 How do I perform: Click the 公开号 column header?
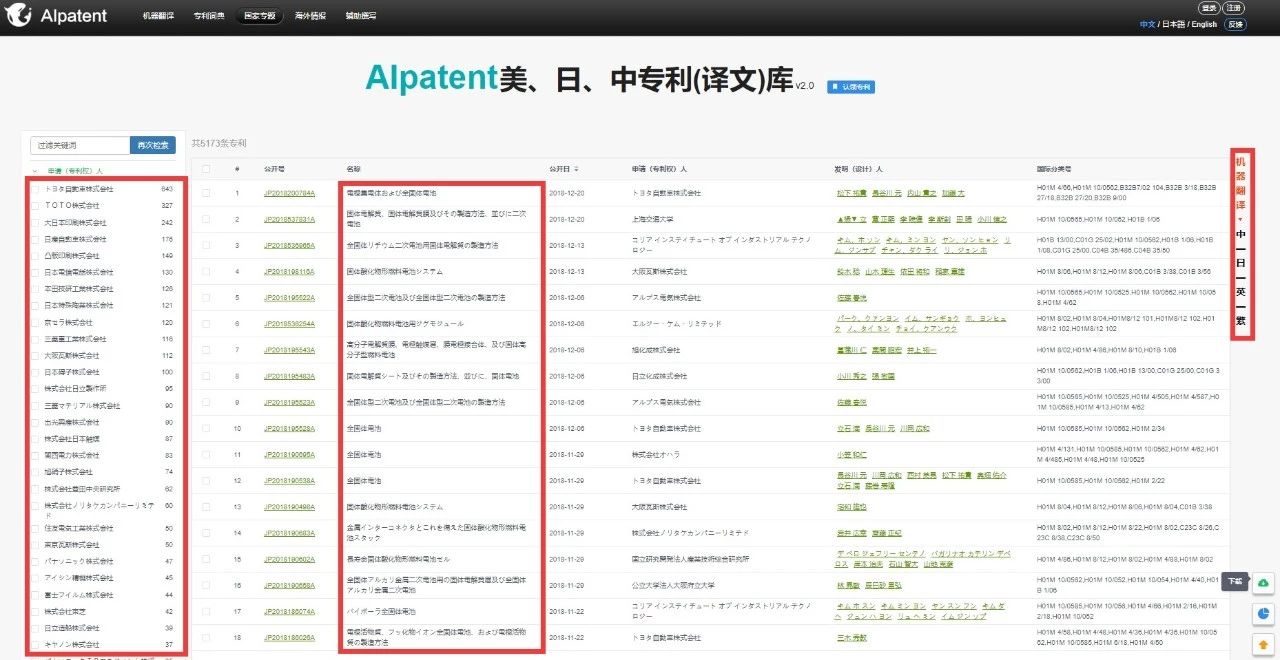click(x=274, y=169)
